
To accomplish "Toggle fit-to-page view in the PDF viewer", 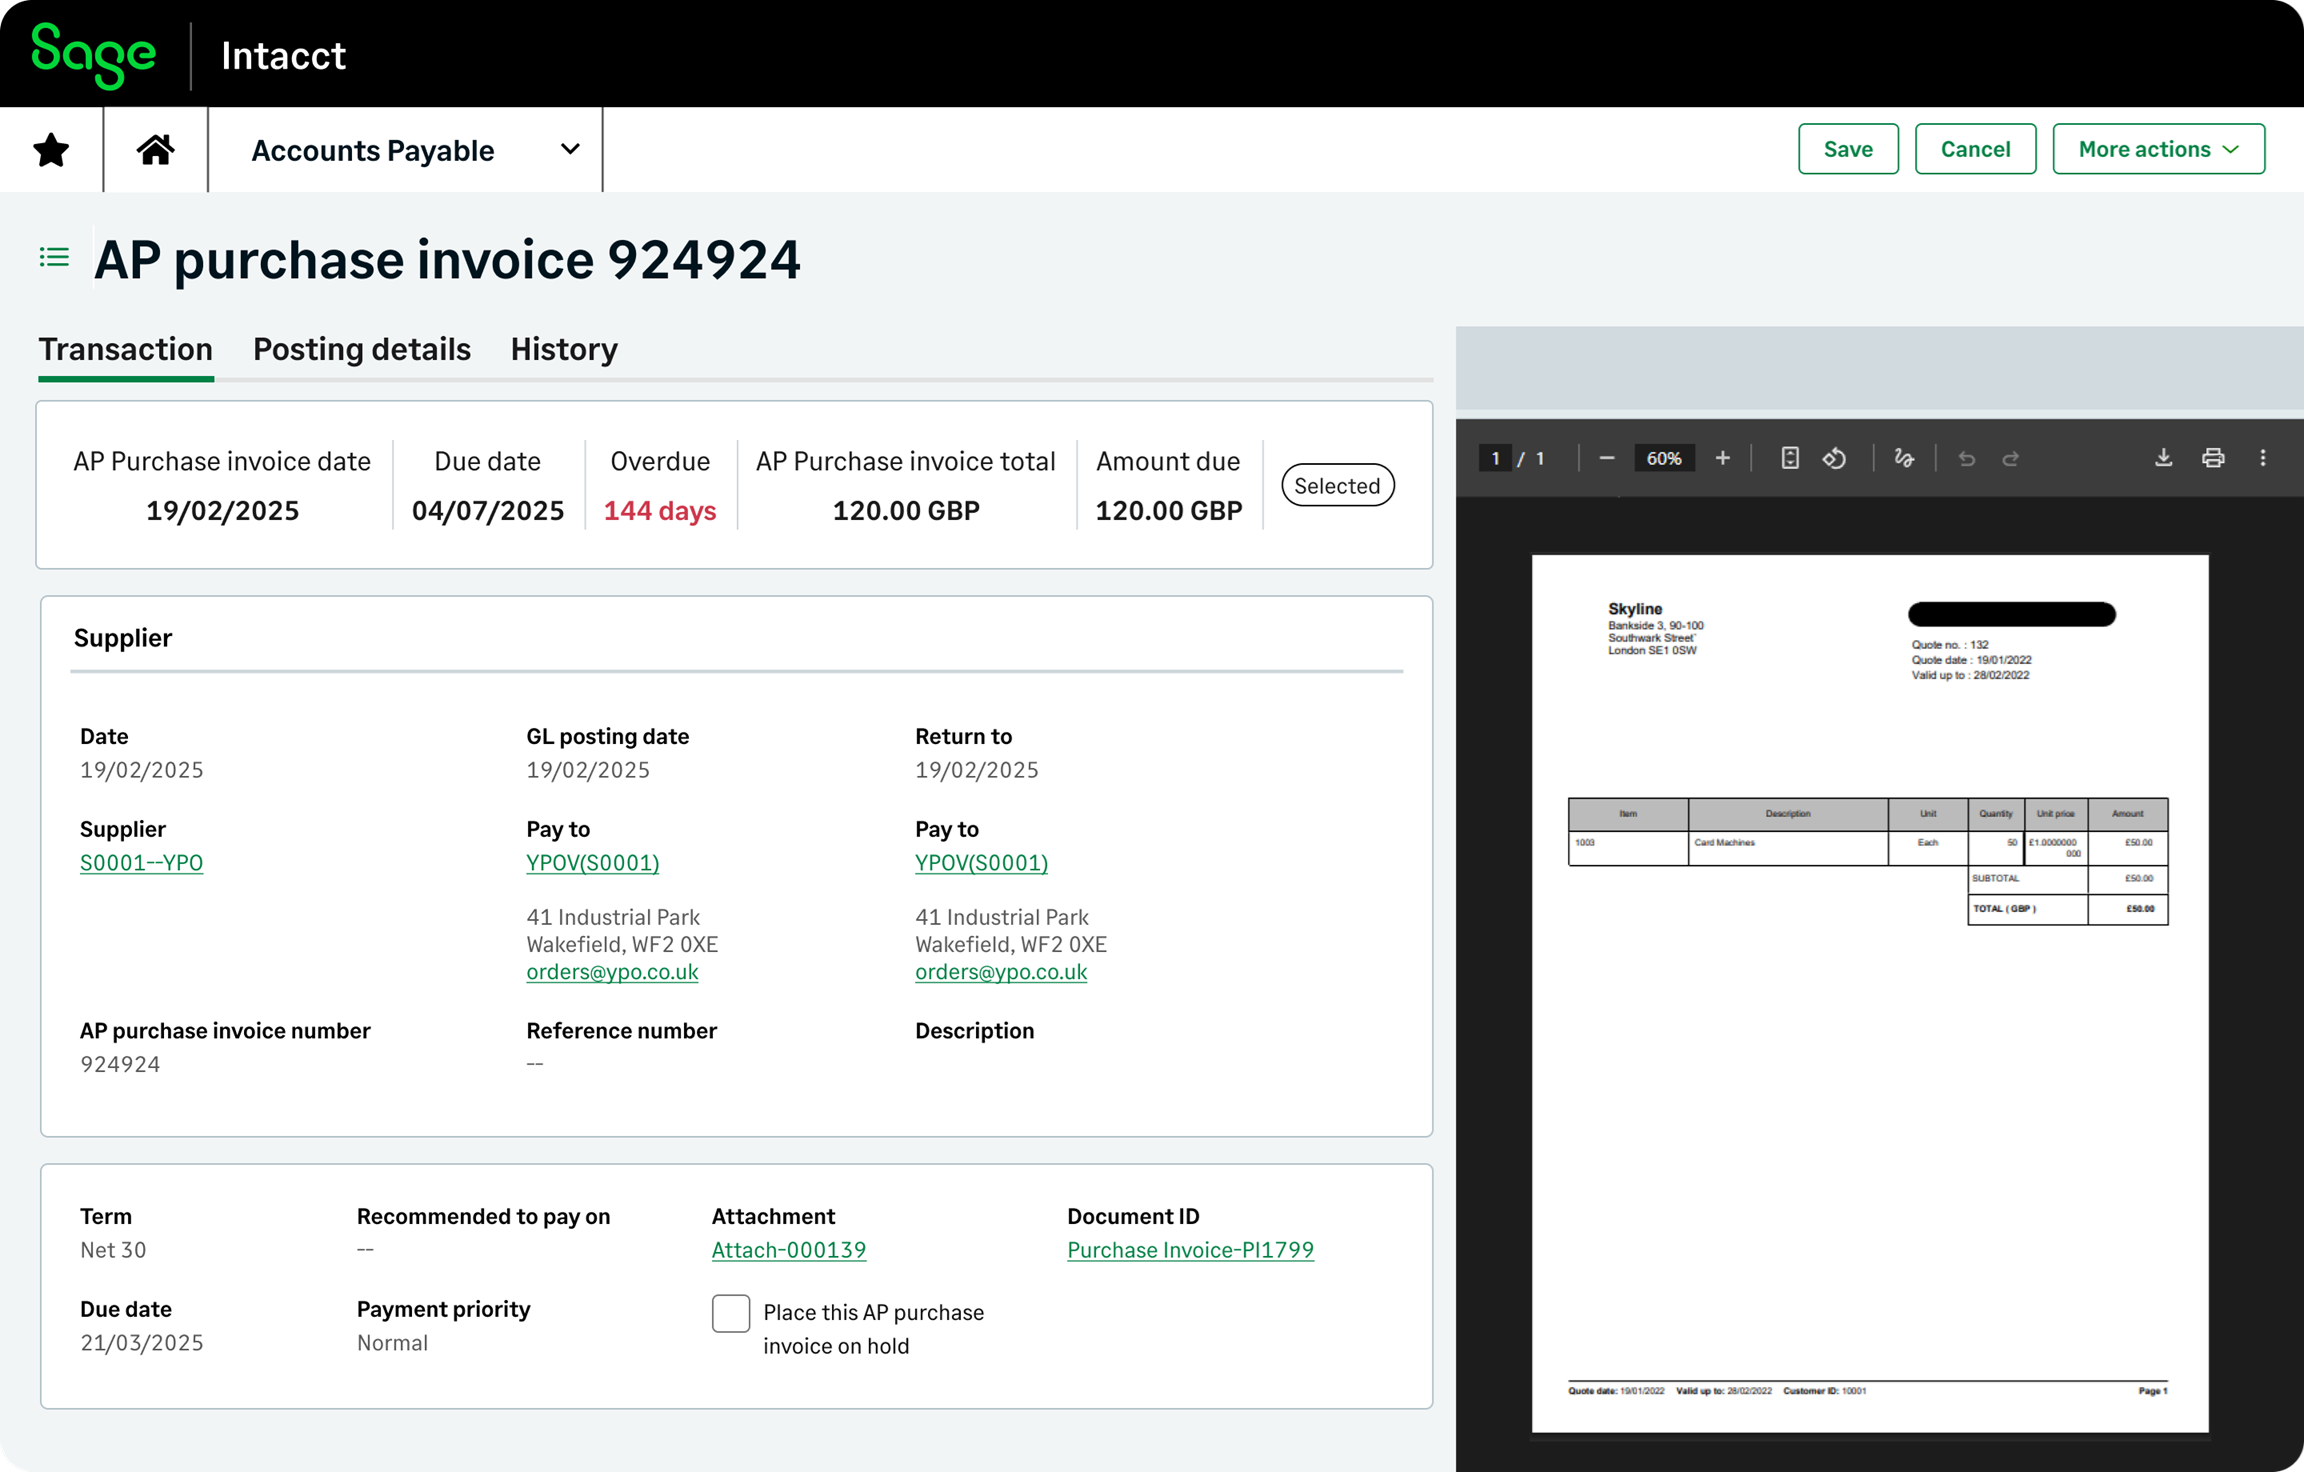I will pyautogui.click(x=1789, y=458).
